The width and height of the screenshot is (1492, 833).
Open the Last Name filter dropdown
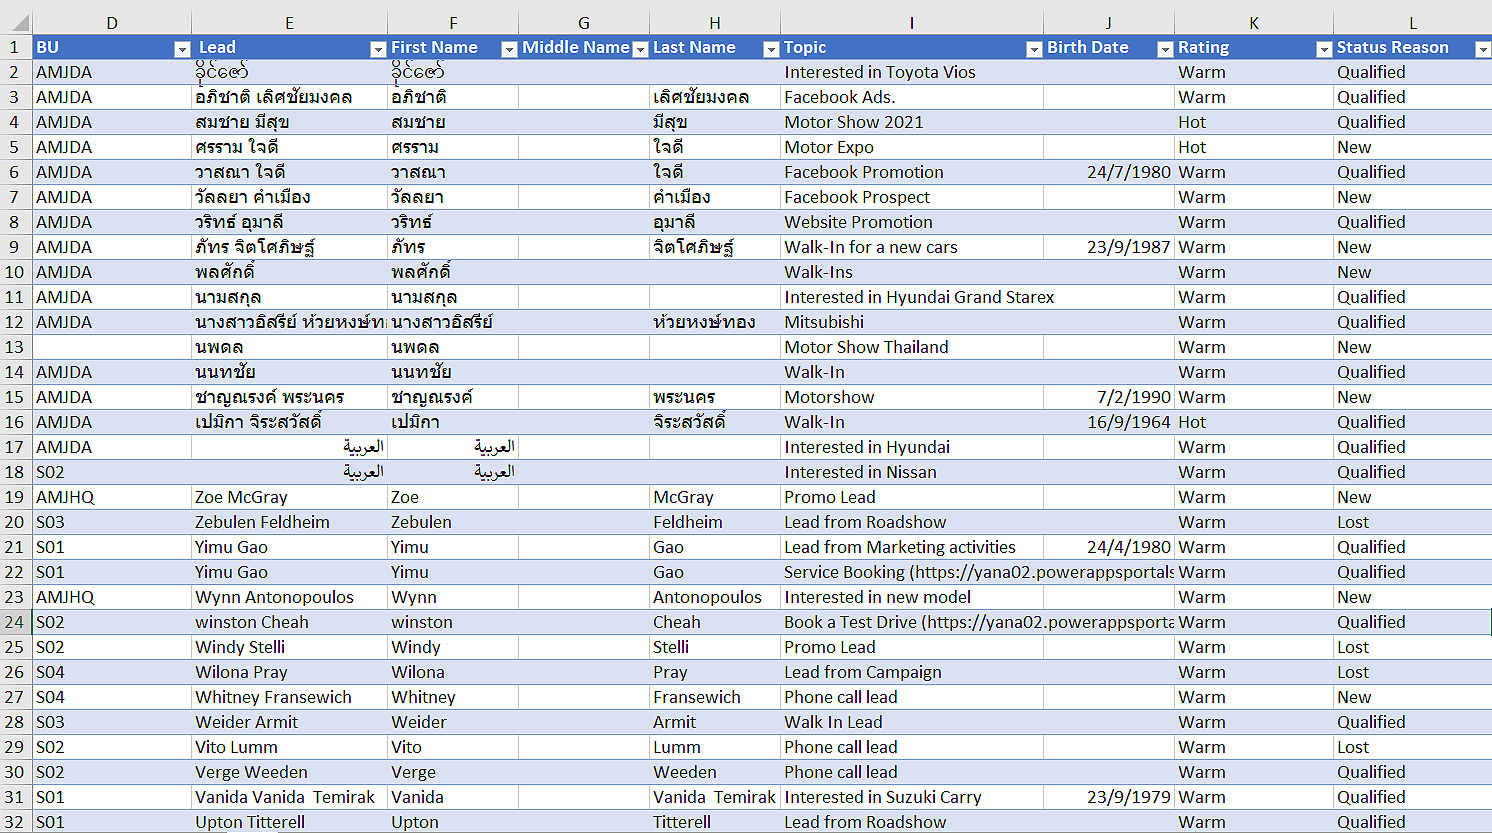pos(771,49)
